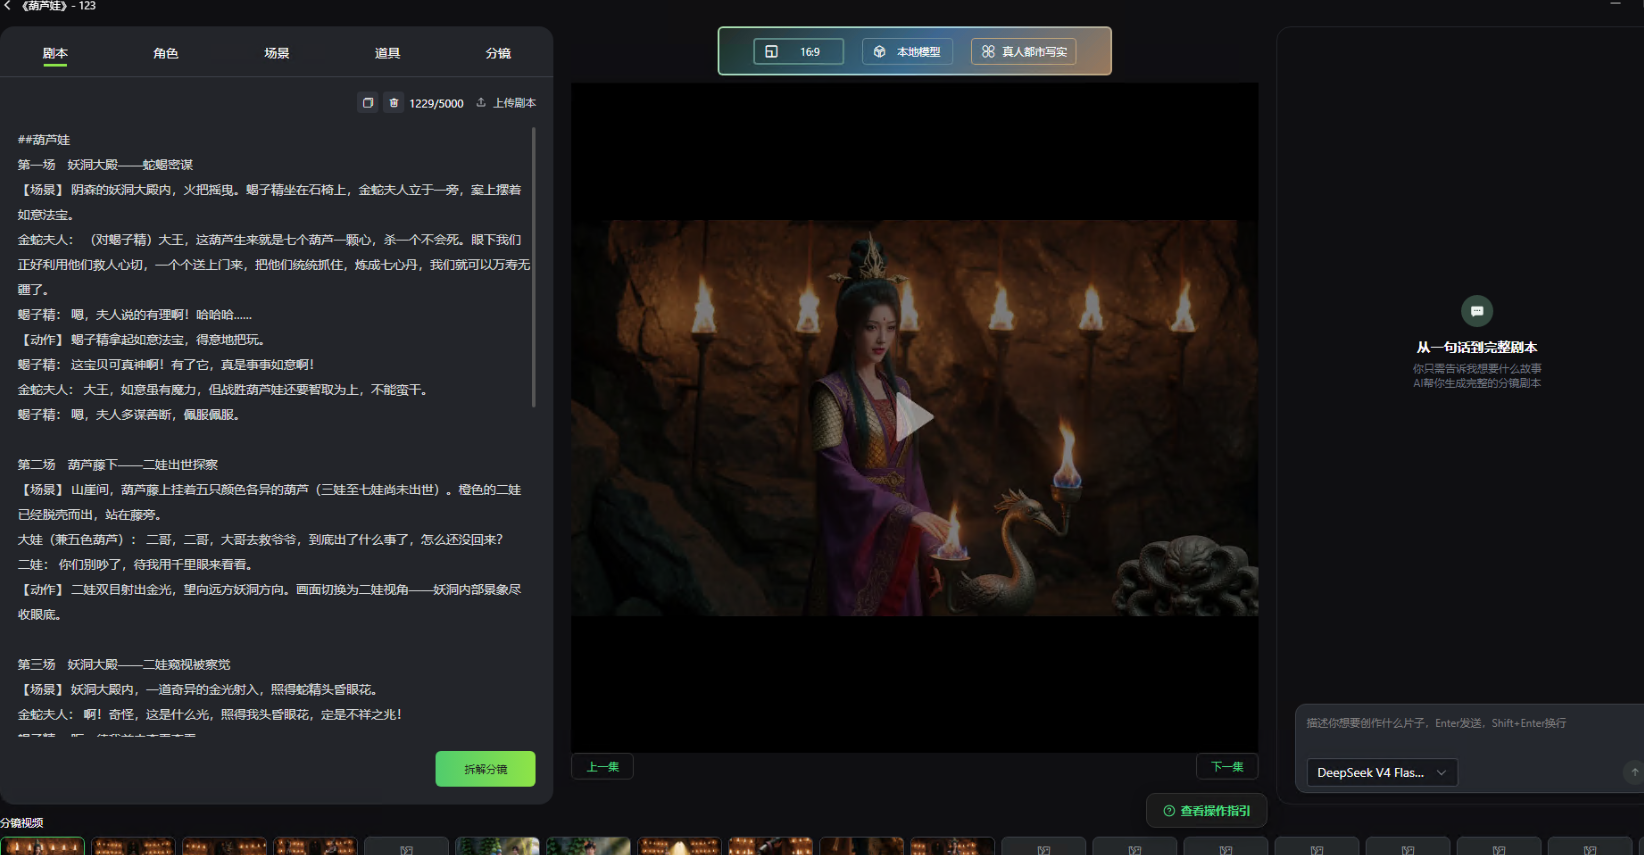Click the send arrow icon in chat box
The height and width of the screenshot is (855, 1644).
click(x=1634, y=772)
